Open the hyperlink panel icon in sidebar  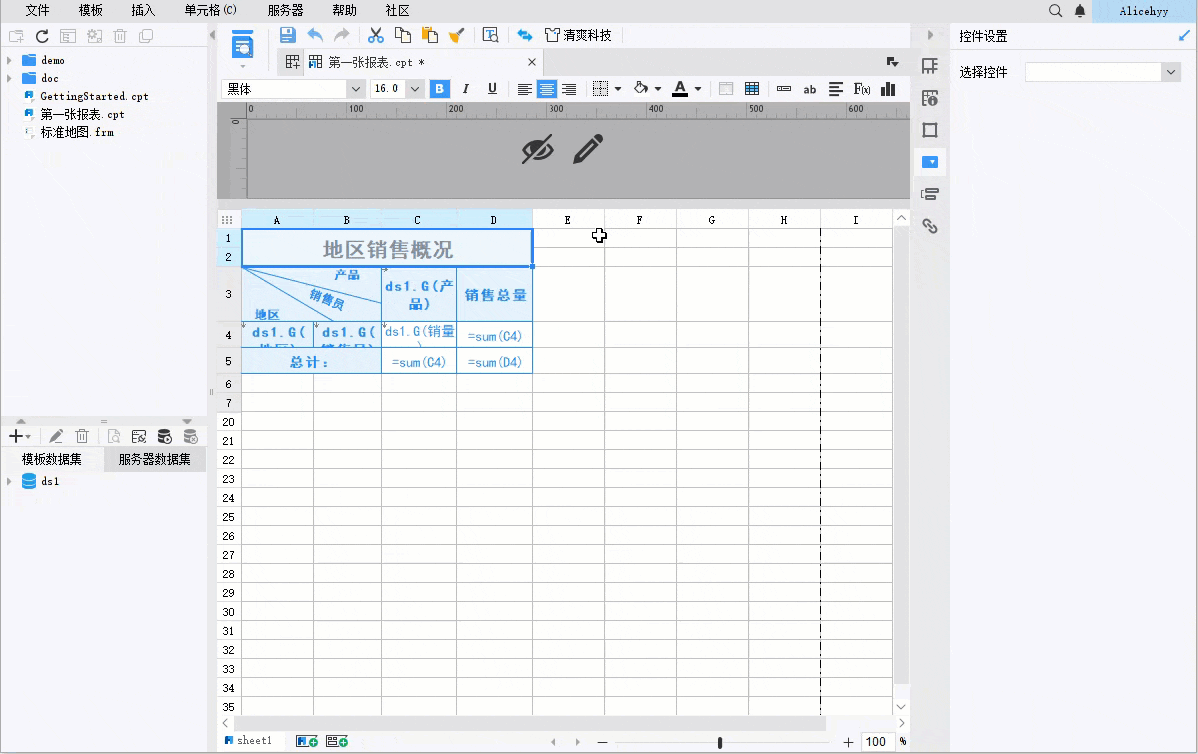pyautogui.click(x=930, y=226)
